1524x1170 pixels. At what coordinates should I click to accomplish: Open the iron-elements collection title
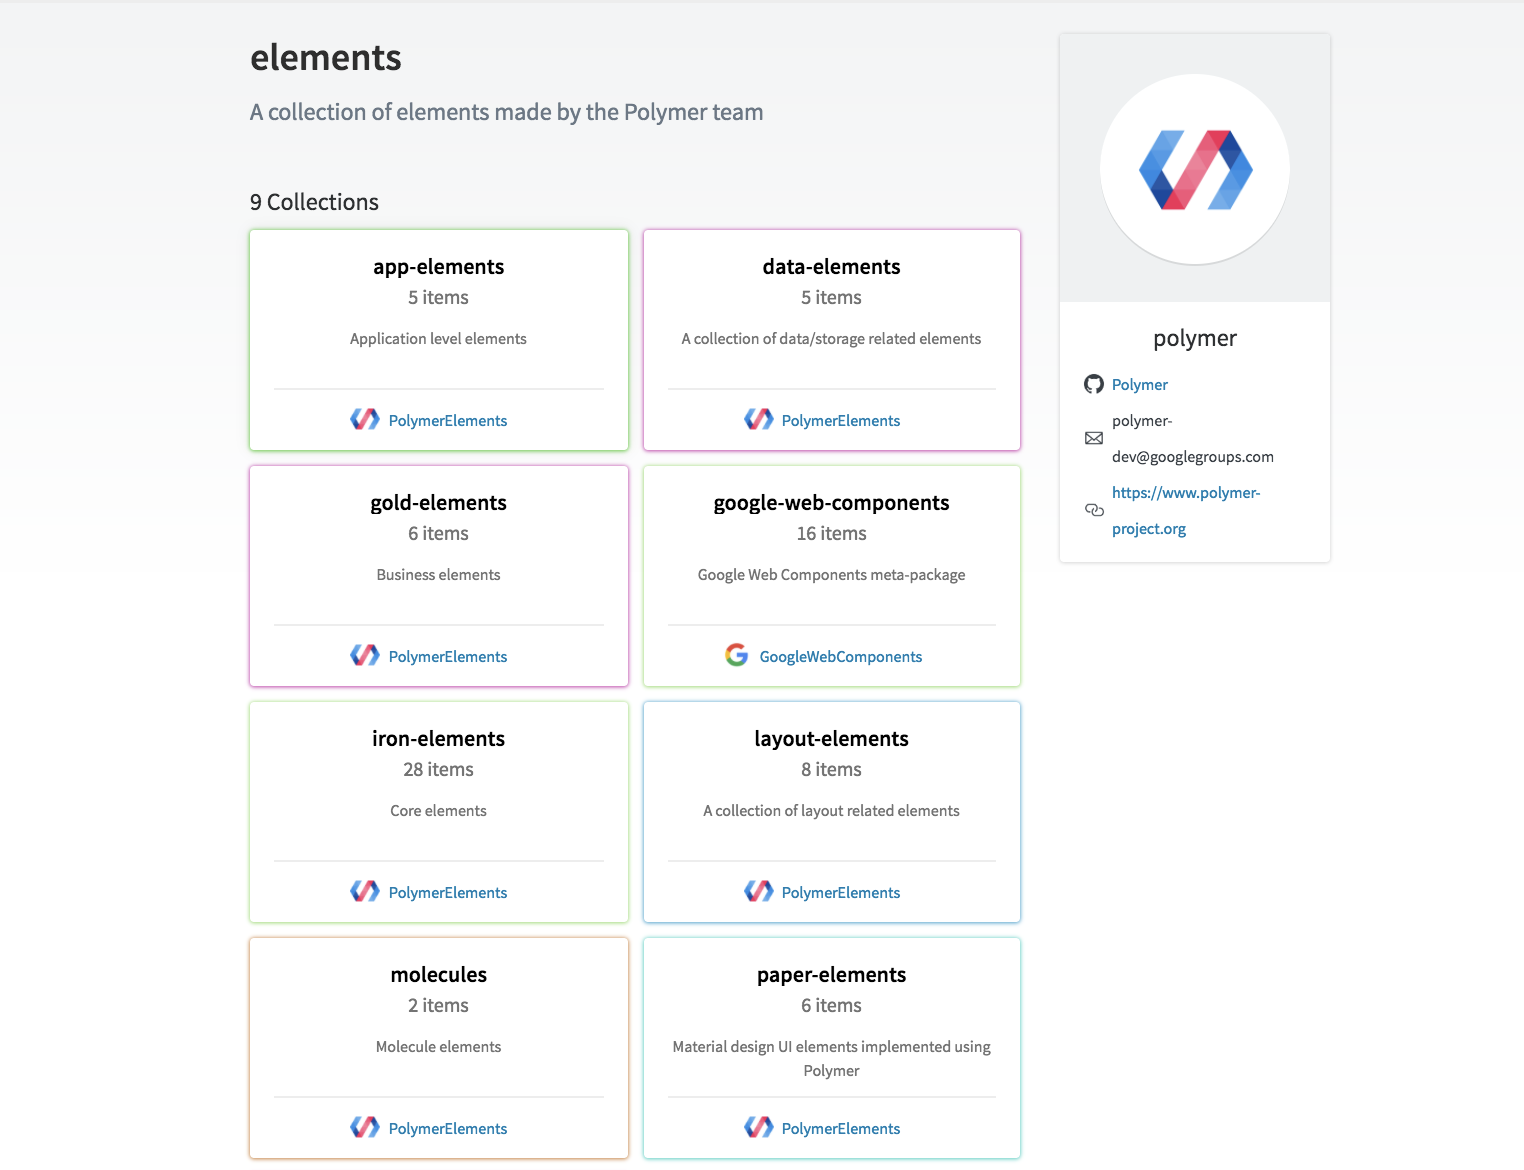[438, 739]
